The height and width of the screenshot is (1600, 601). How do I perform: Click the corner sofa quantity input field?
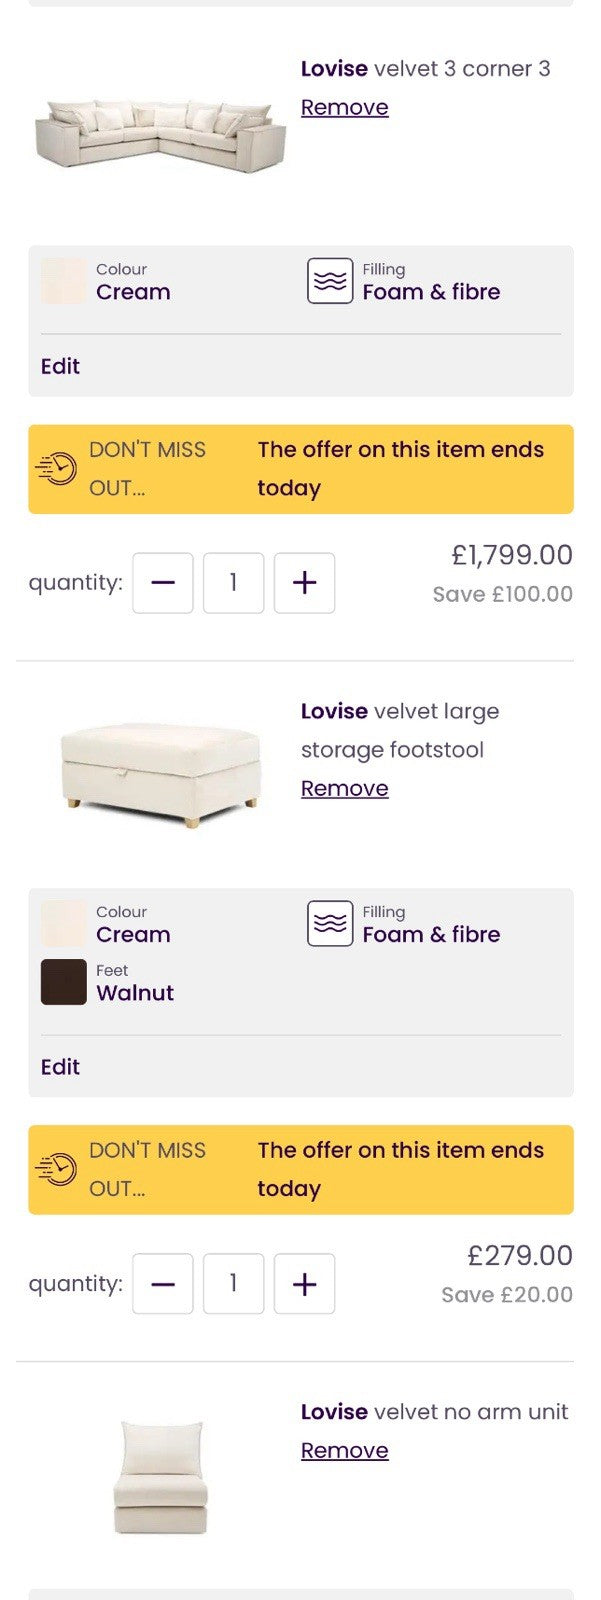tap(233, 583)
